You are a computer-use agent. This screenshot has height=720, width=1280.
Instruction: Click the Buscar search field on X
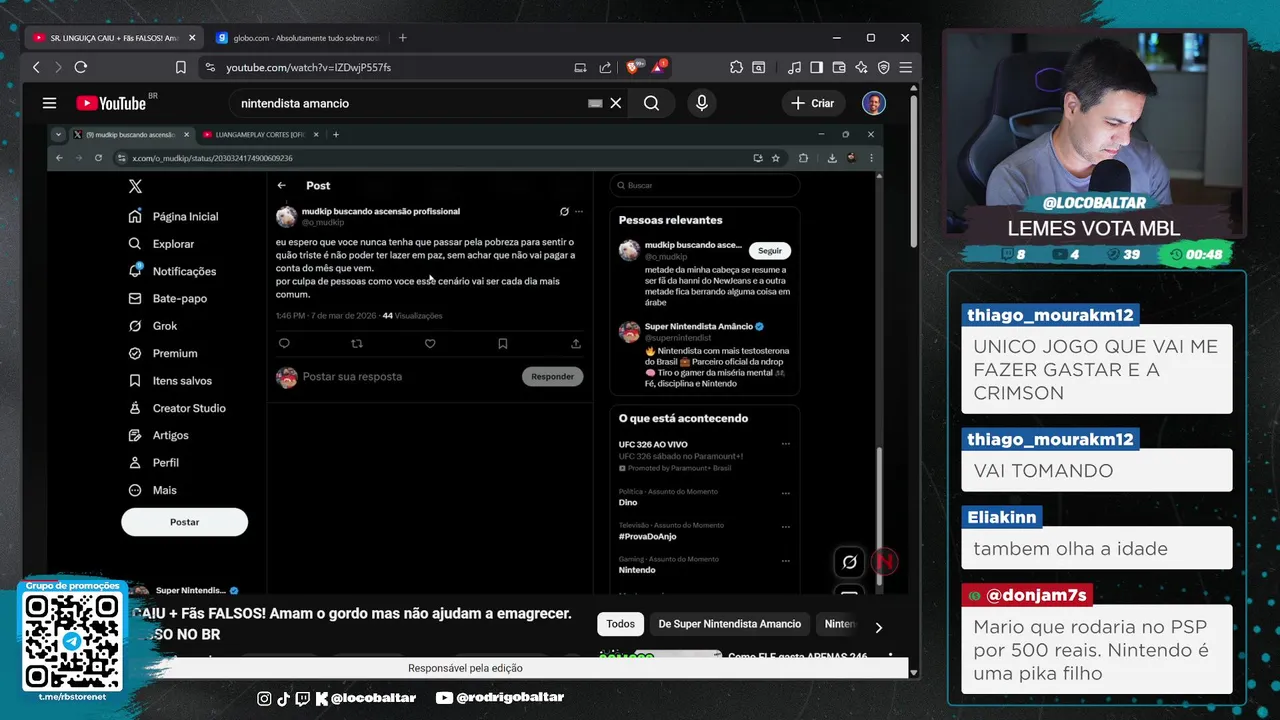tap(705, 185)
